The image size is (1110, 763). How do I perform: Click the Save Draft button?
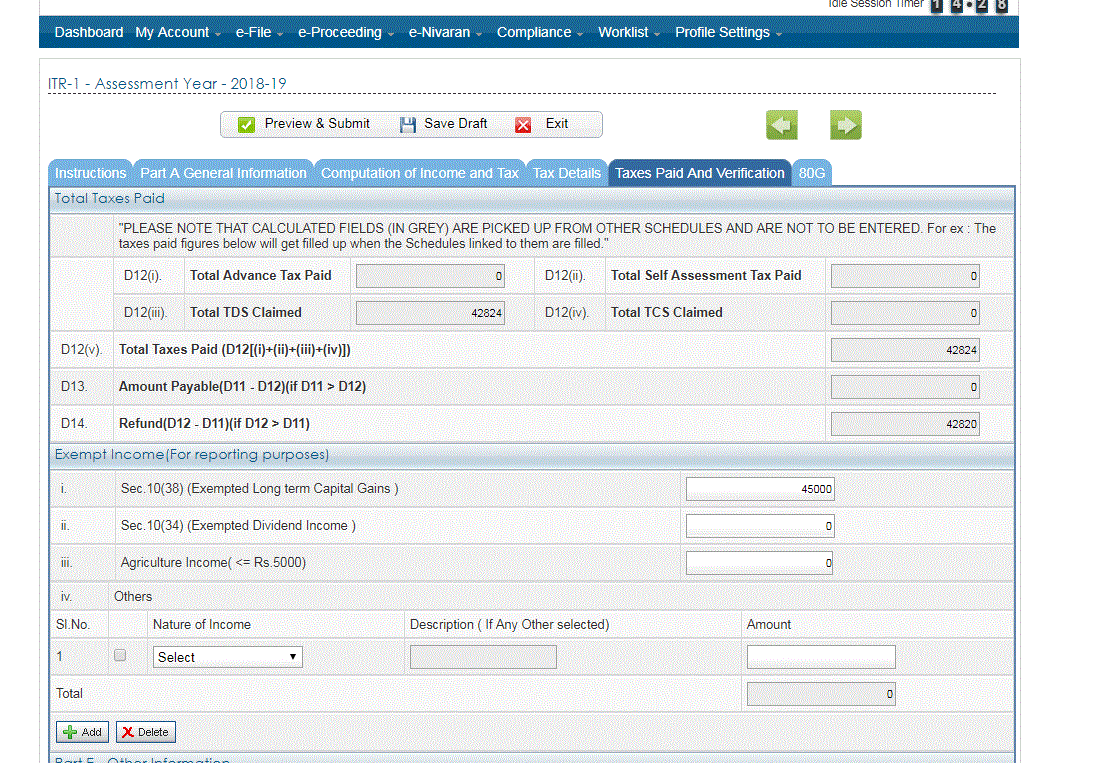point(444,124)
